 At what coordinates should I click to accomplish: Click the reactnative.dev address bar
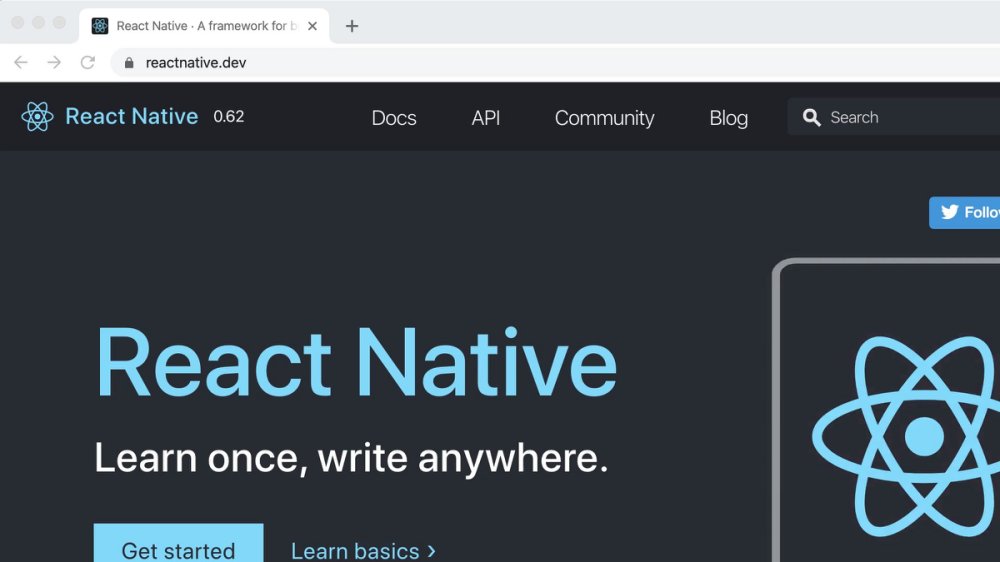tap(555, 63)
